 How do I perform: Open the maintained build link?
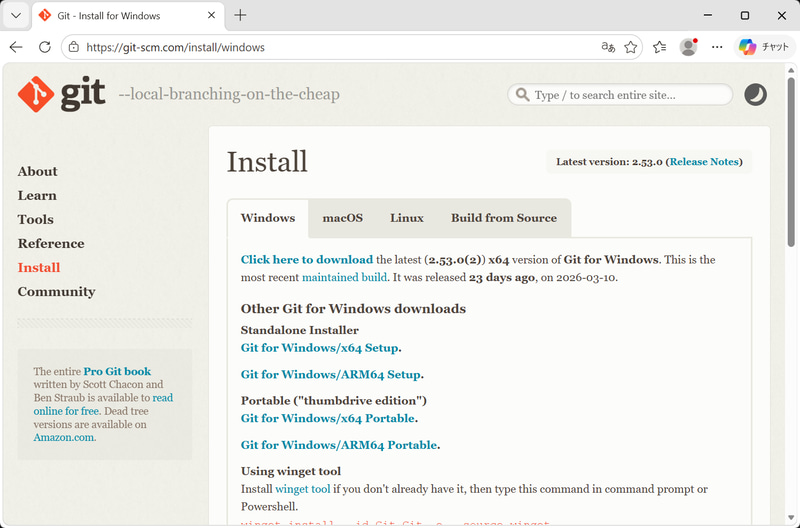(x=344, y=278)
